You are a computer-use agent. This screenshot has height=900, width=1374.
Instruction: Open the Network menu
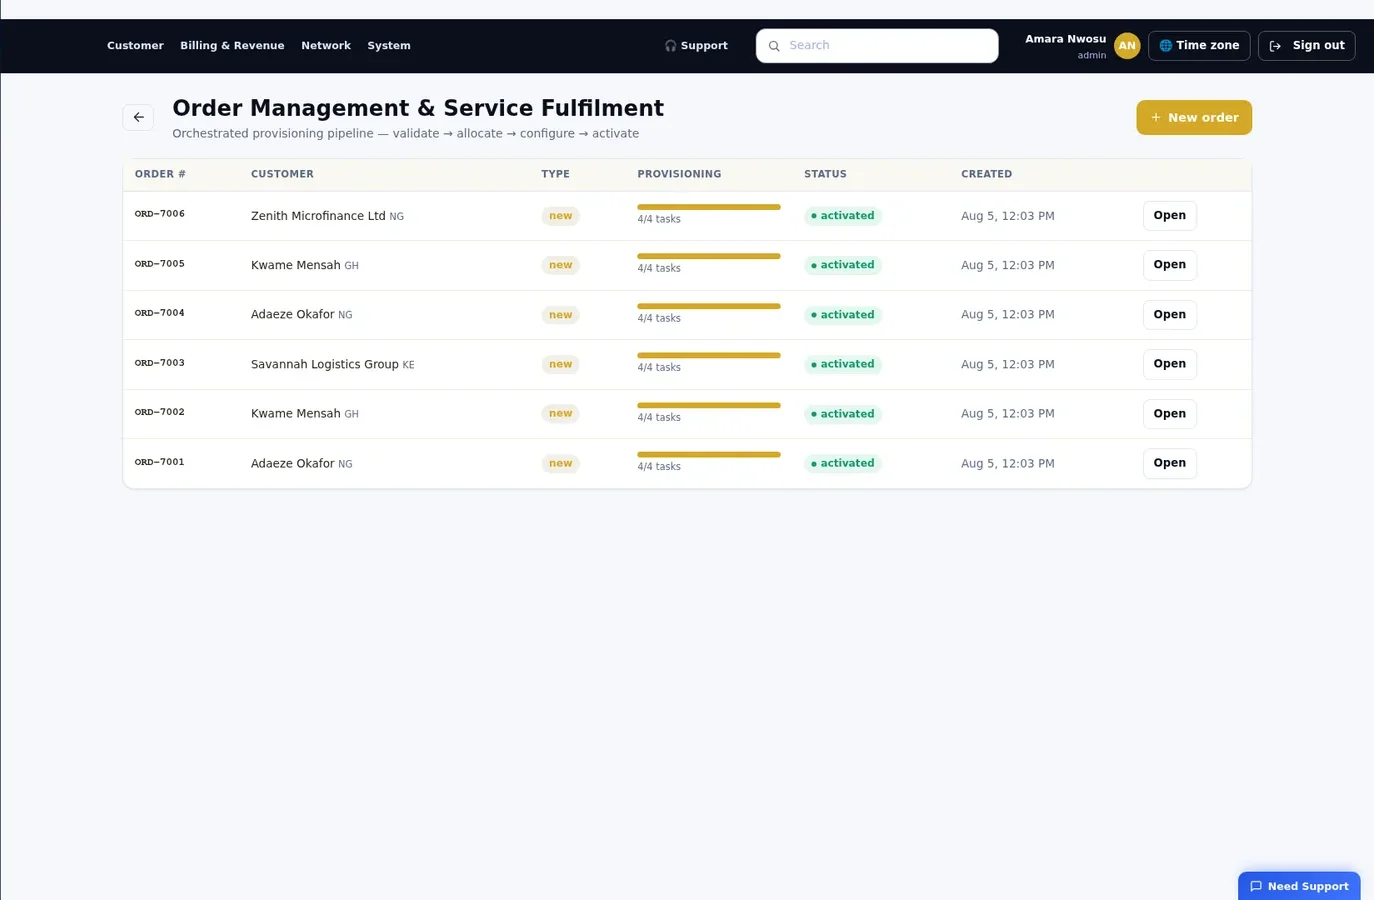coord(326,46)
